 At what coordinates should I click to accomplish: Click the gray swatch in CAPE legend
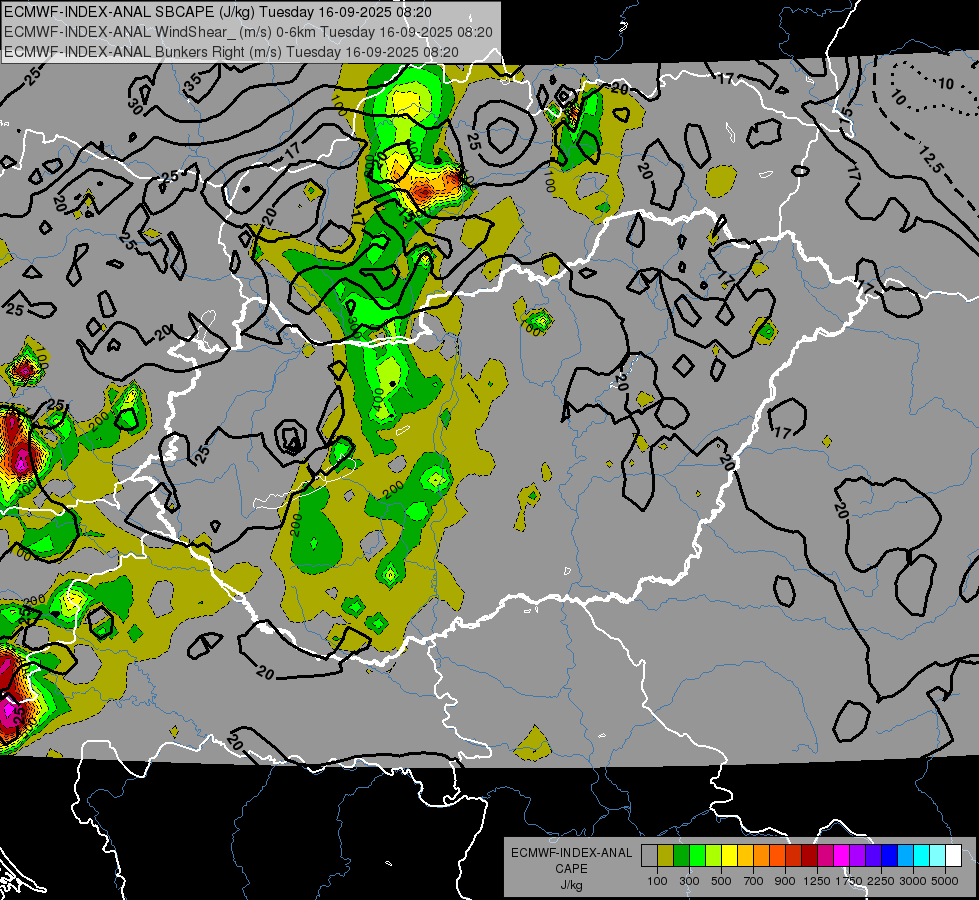tap(649, 856)
